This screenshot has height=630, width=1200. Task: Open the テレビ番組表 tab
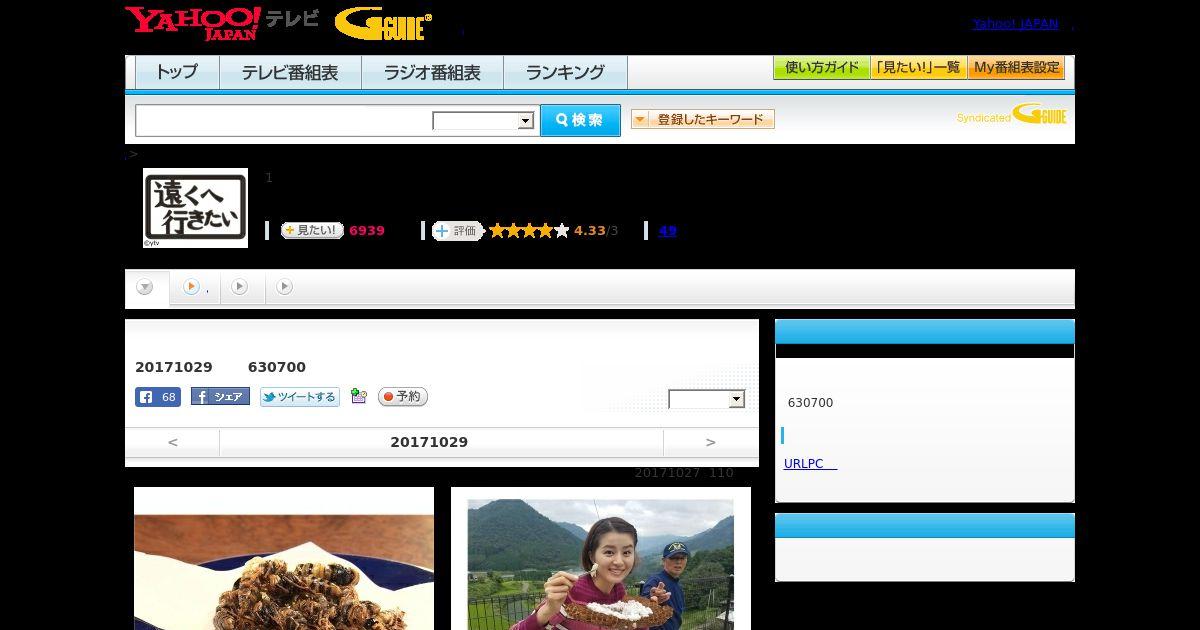[290, 72]
